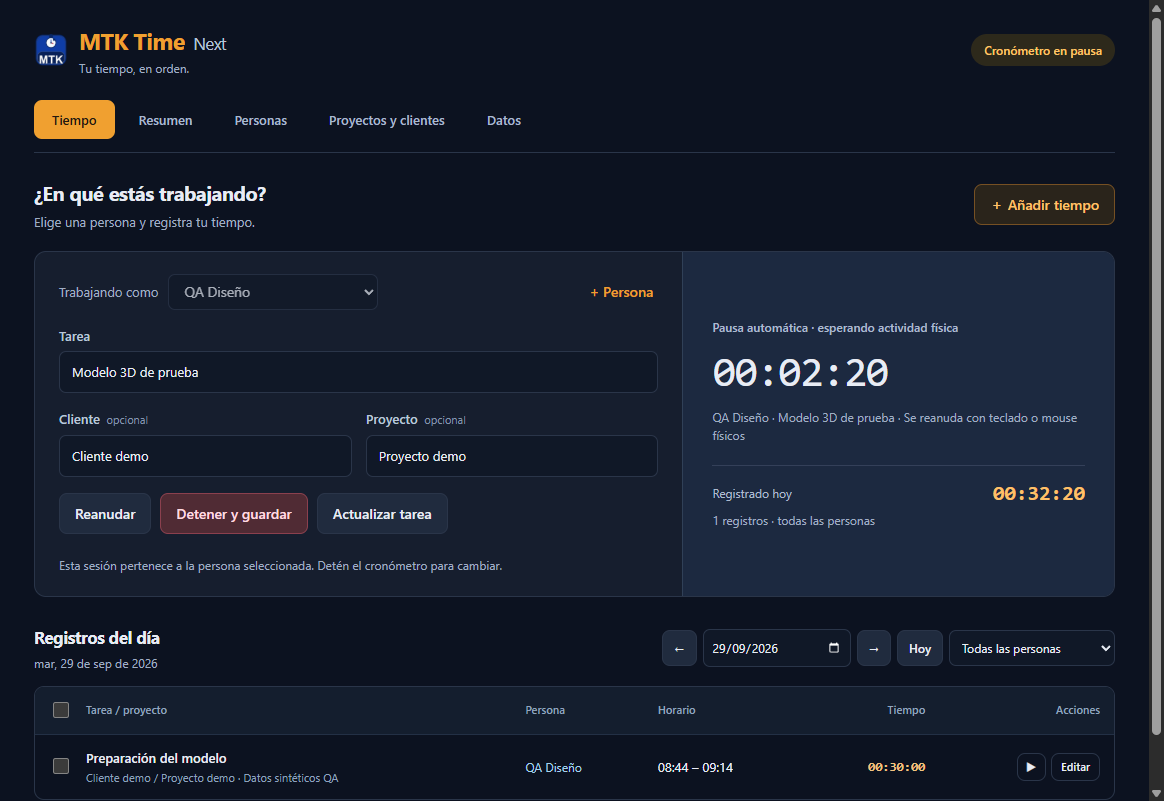Check the Preparación del modelo row checkbox
This screenshot has height=801, width=1164.
point(61,765)
